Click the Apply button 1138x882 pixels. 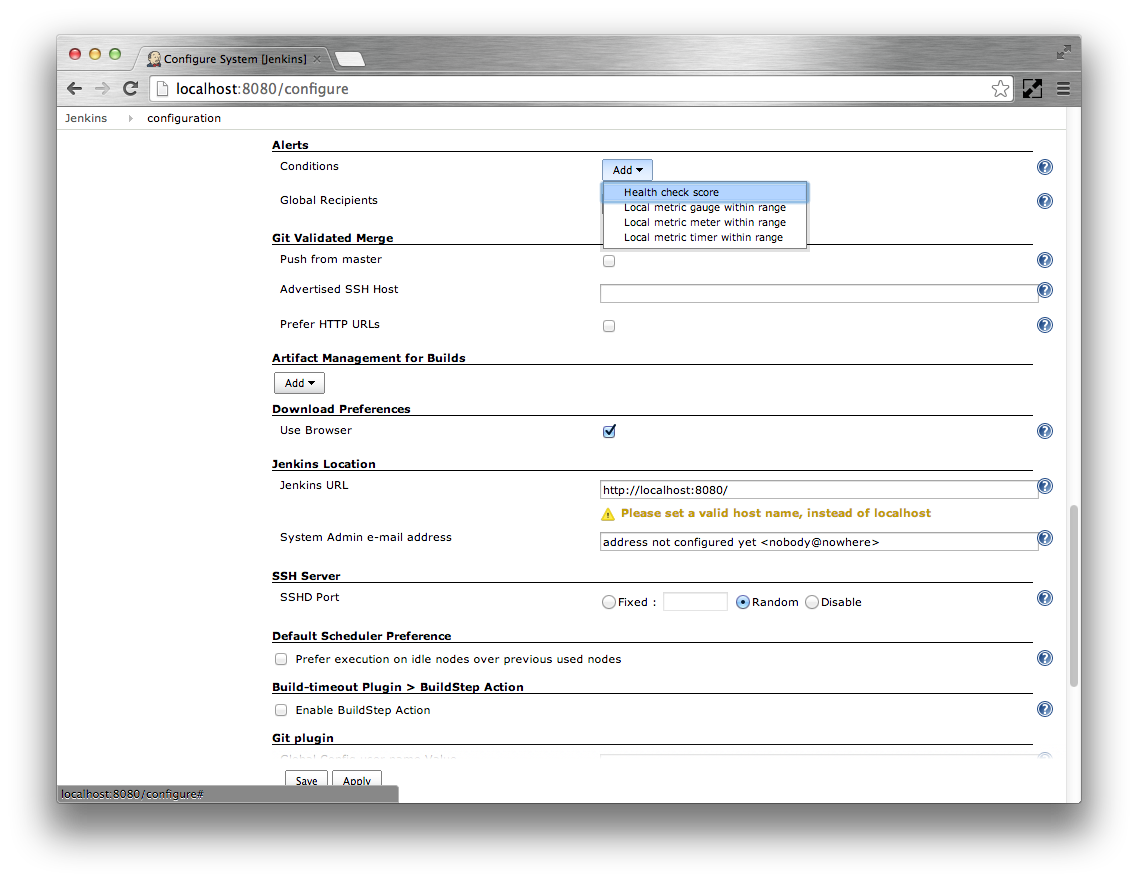click(x=357, y=780)
